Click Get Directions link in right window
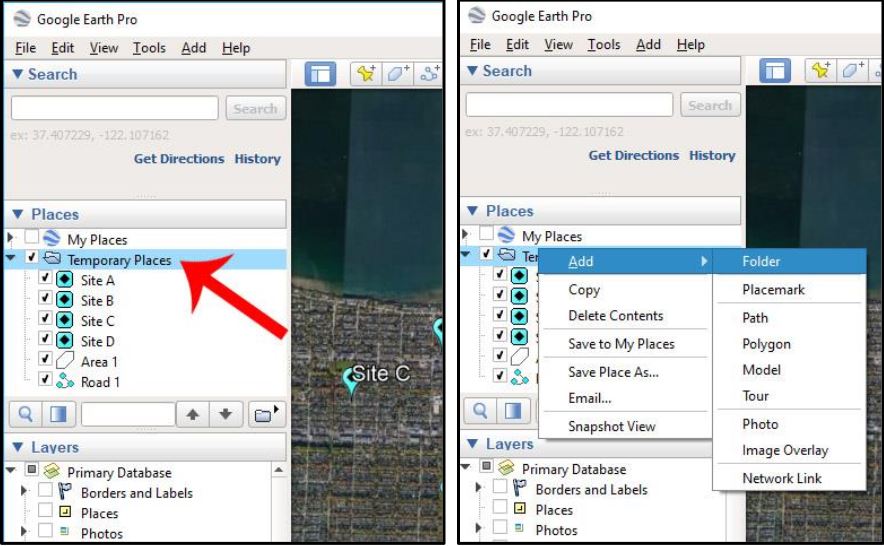The width and height of the screenshot is (884, 546). coord(634,156)
